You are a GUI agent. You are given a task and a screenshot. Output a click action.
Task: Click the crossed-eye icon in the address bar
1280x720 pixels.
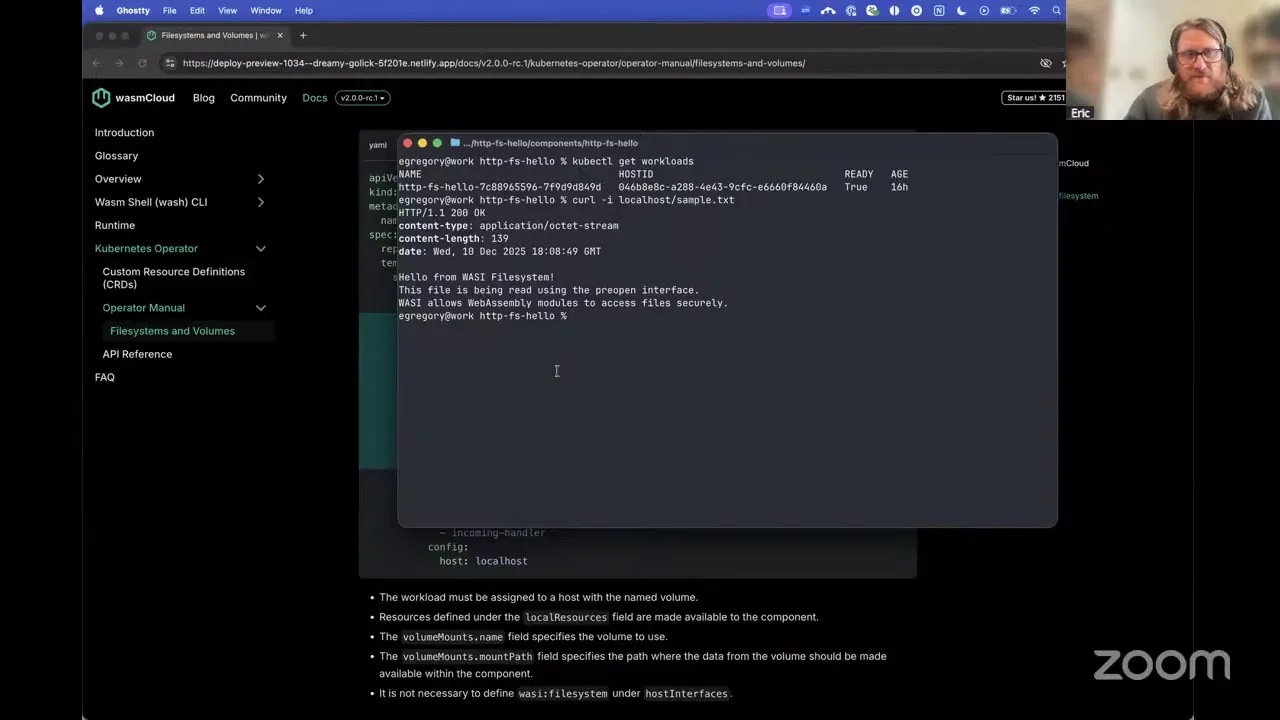pos(1046,63)
